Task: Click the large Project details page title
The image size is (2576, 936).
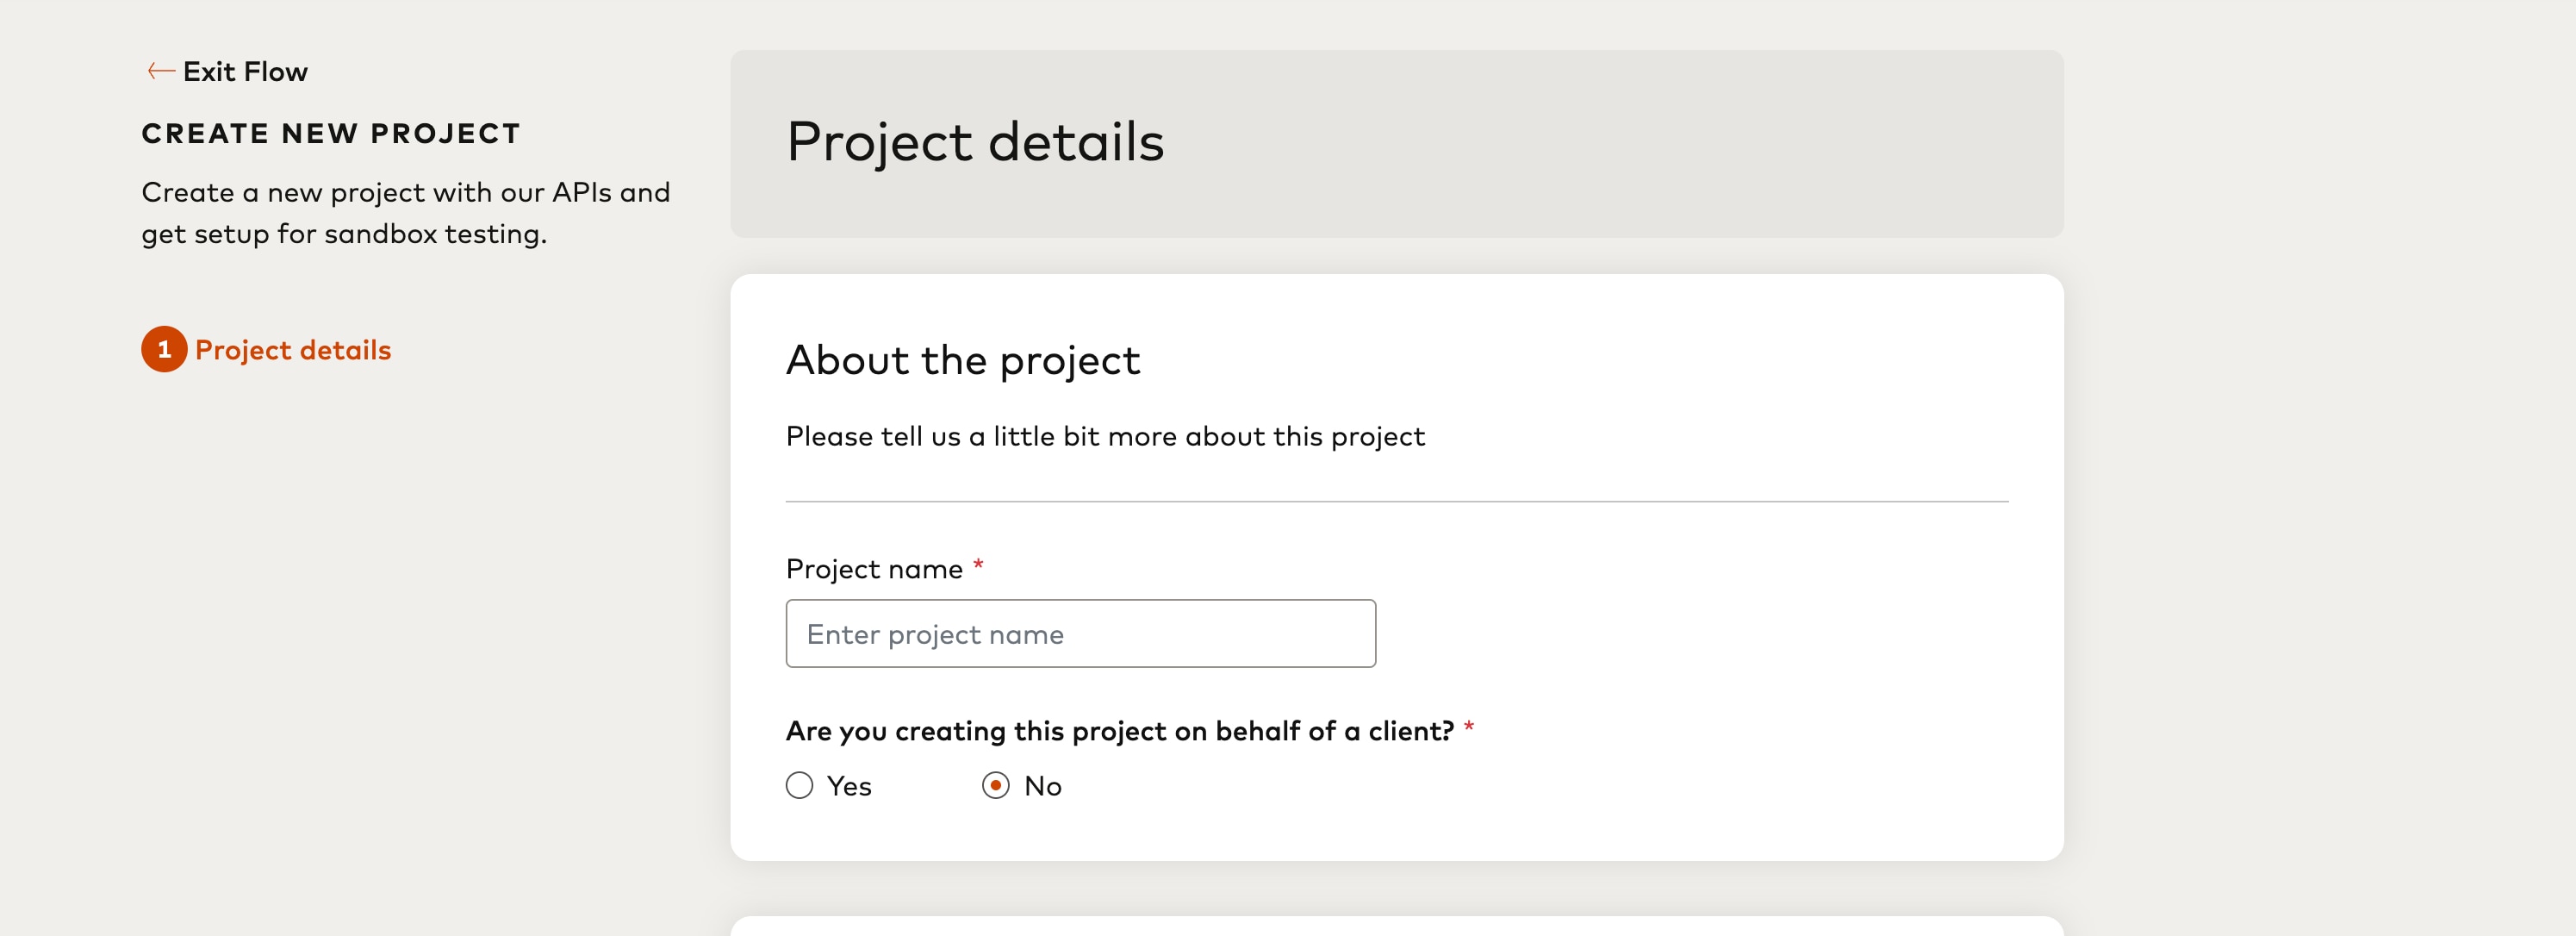Action: click(975, 142)
